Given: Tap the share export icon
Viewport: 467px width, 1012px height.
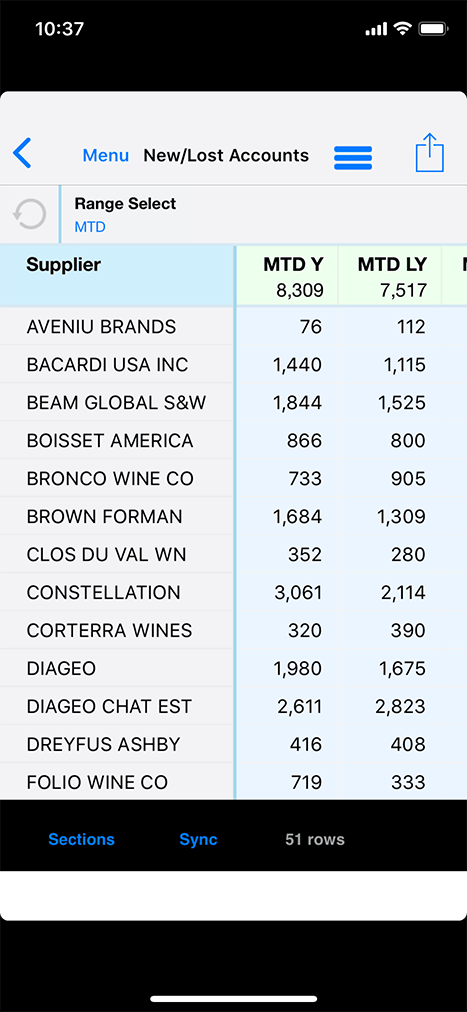Looking at the screenshot, I should pos(430,153).
